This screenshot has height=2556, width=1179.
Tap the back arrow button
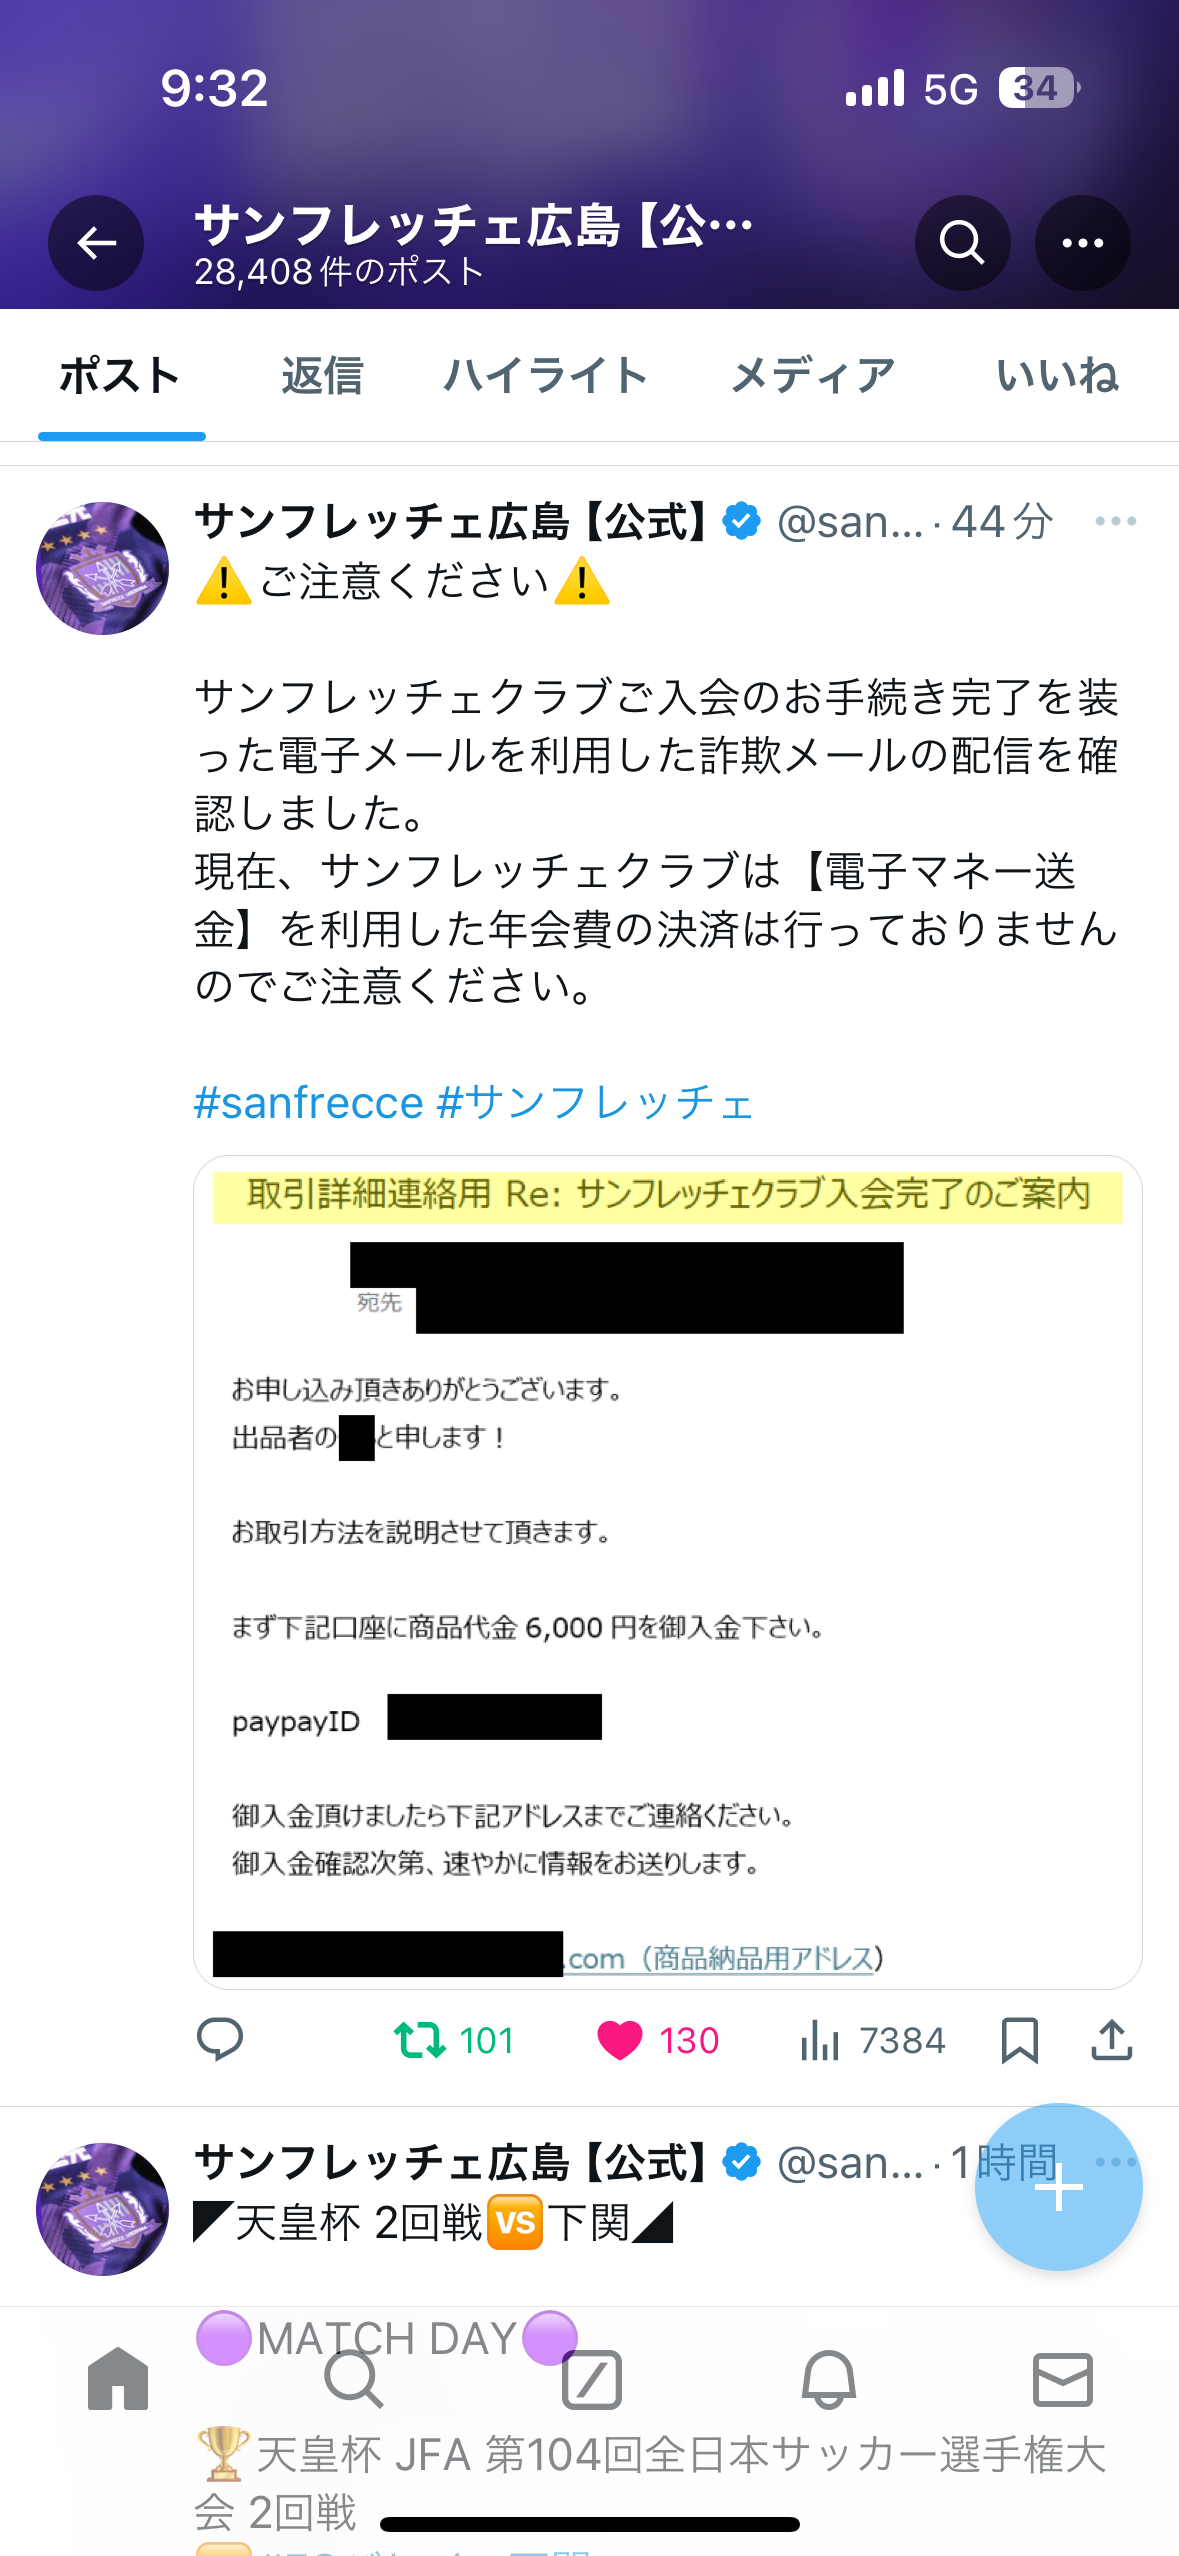tap(96, 243)
